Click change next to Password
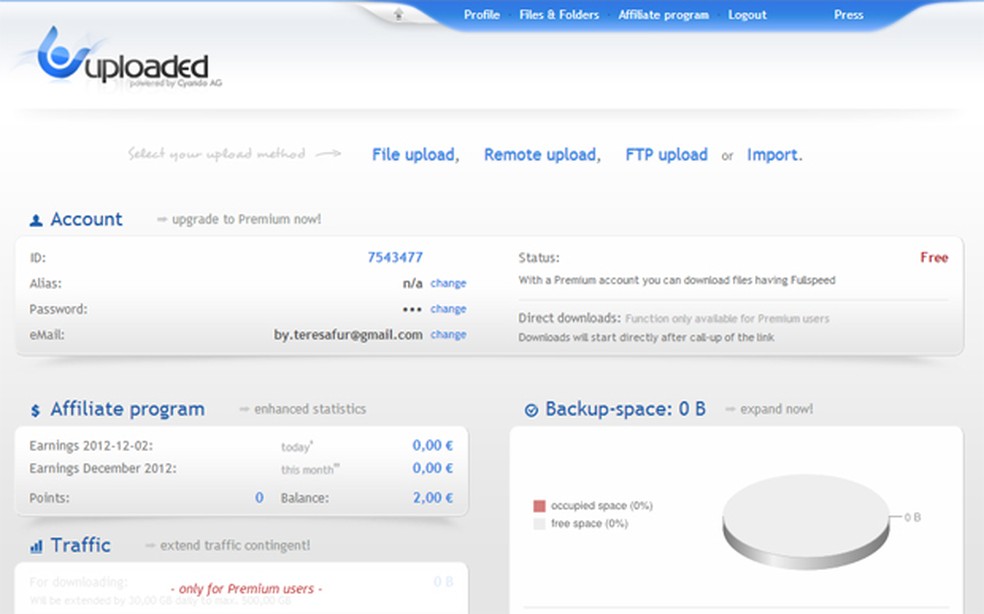 [448, 309]
